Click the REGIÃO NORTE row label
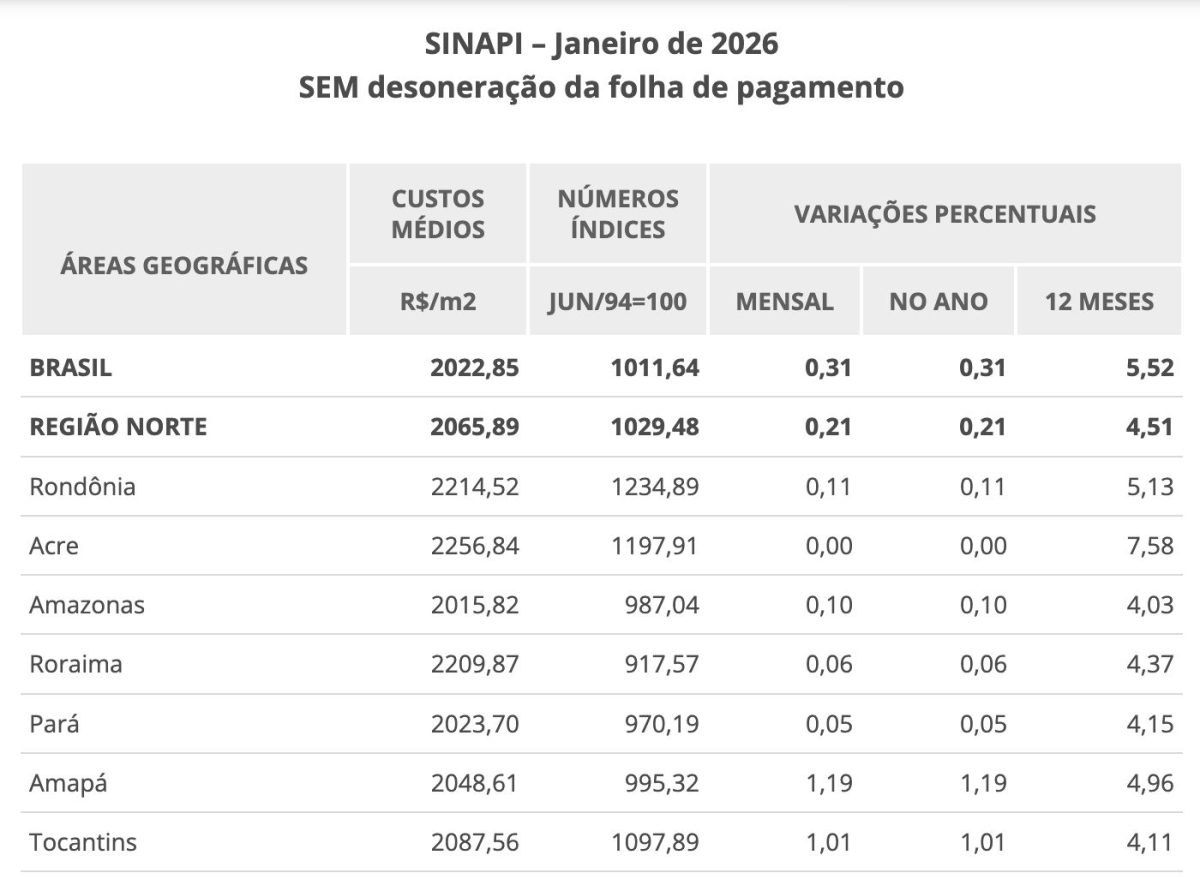 point(118,427)
